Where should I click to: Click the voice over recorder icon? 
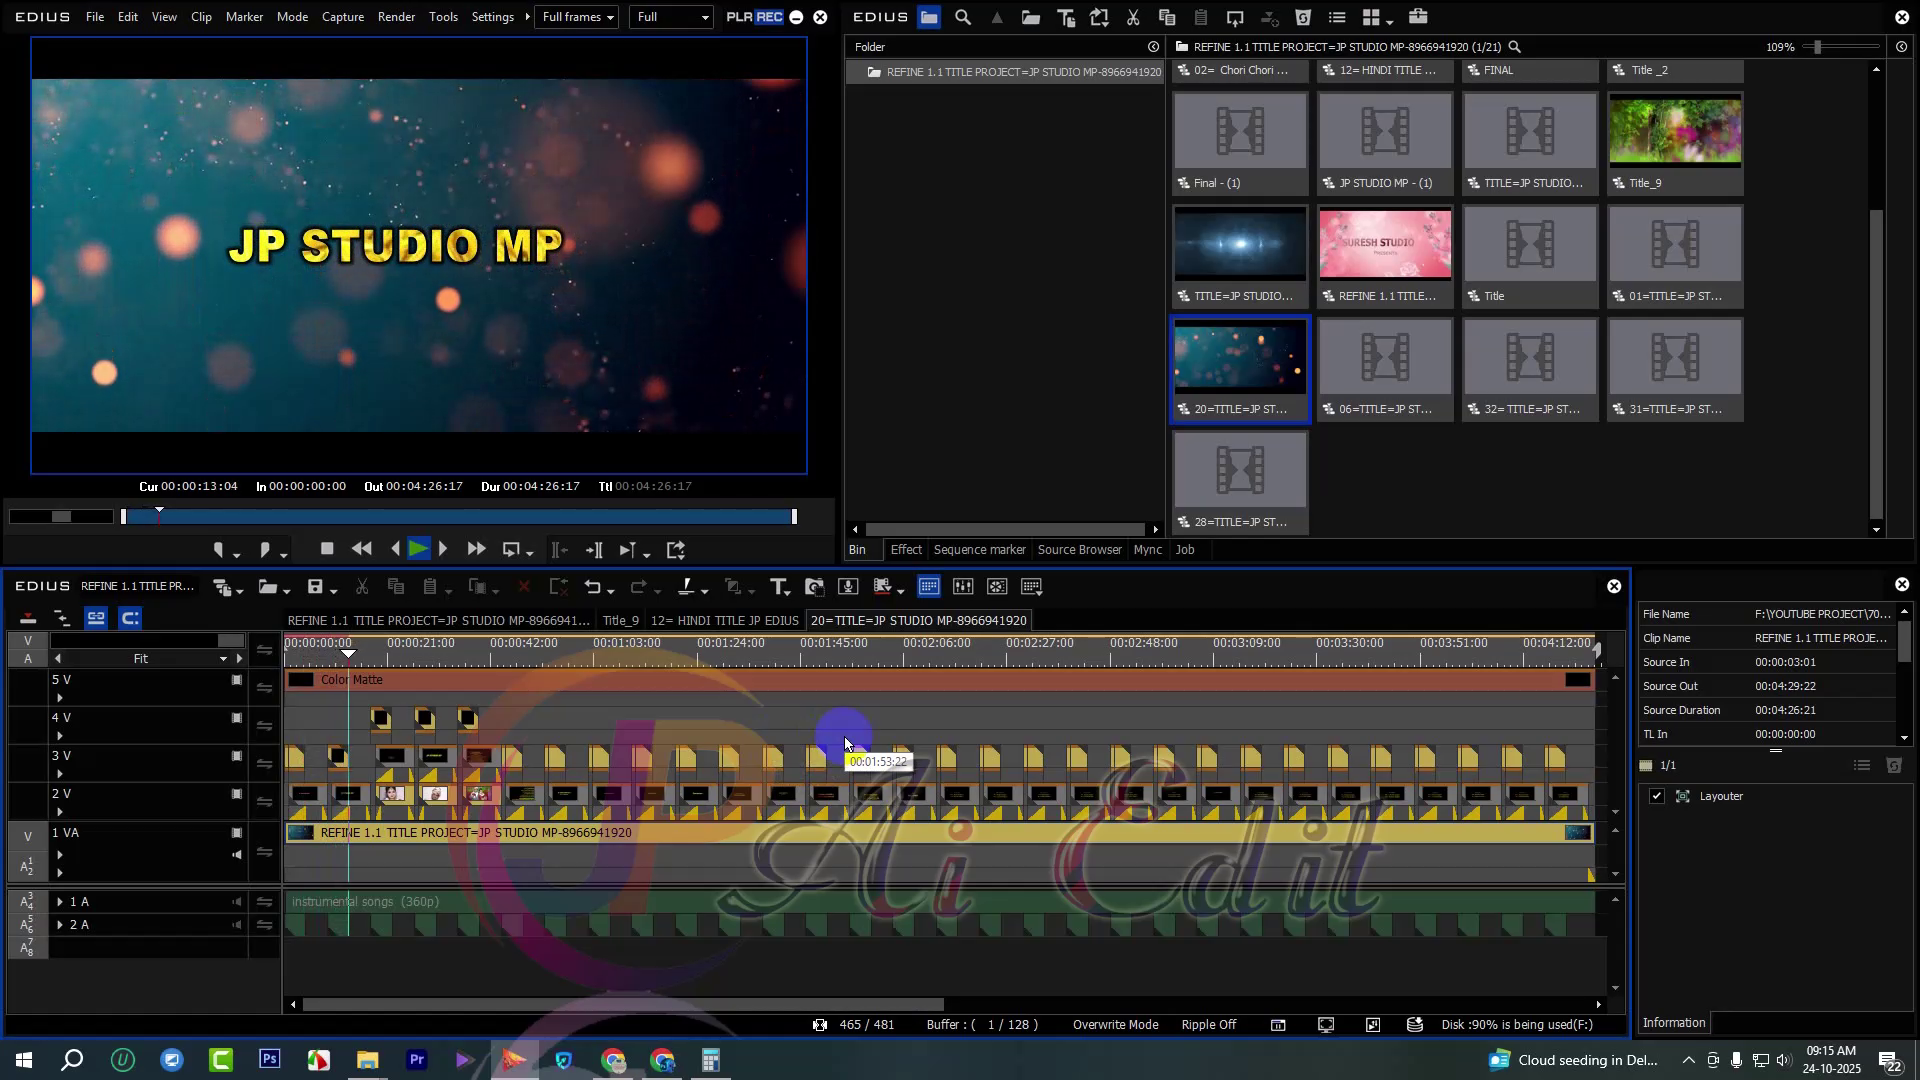coord(849,587)
